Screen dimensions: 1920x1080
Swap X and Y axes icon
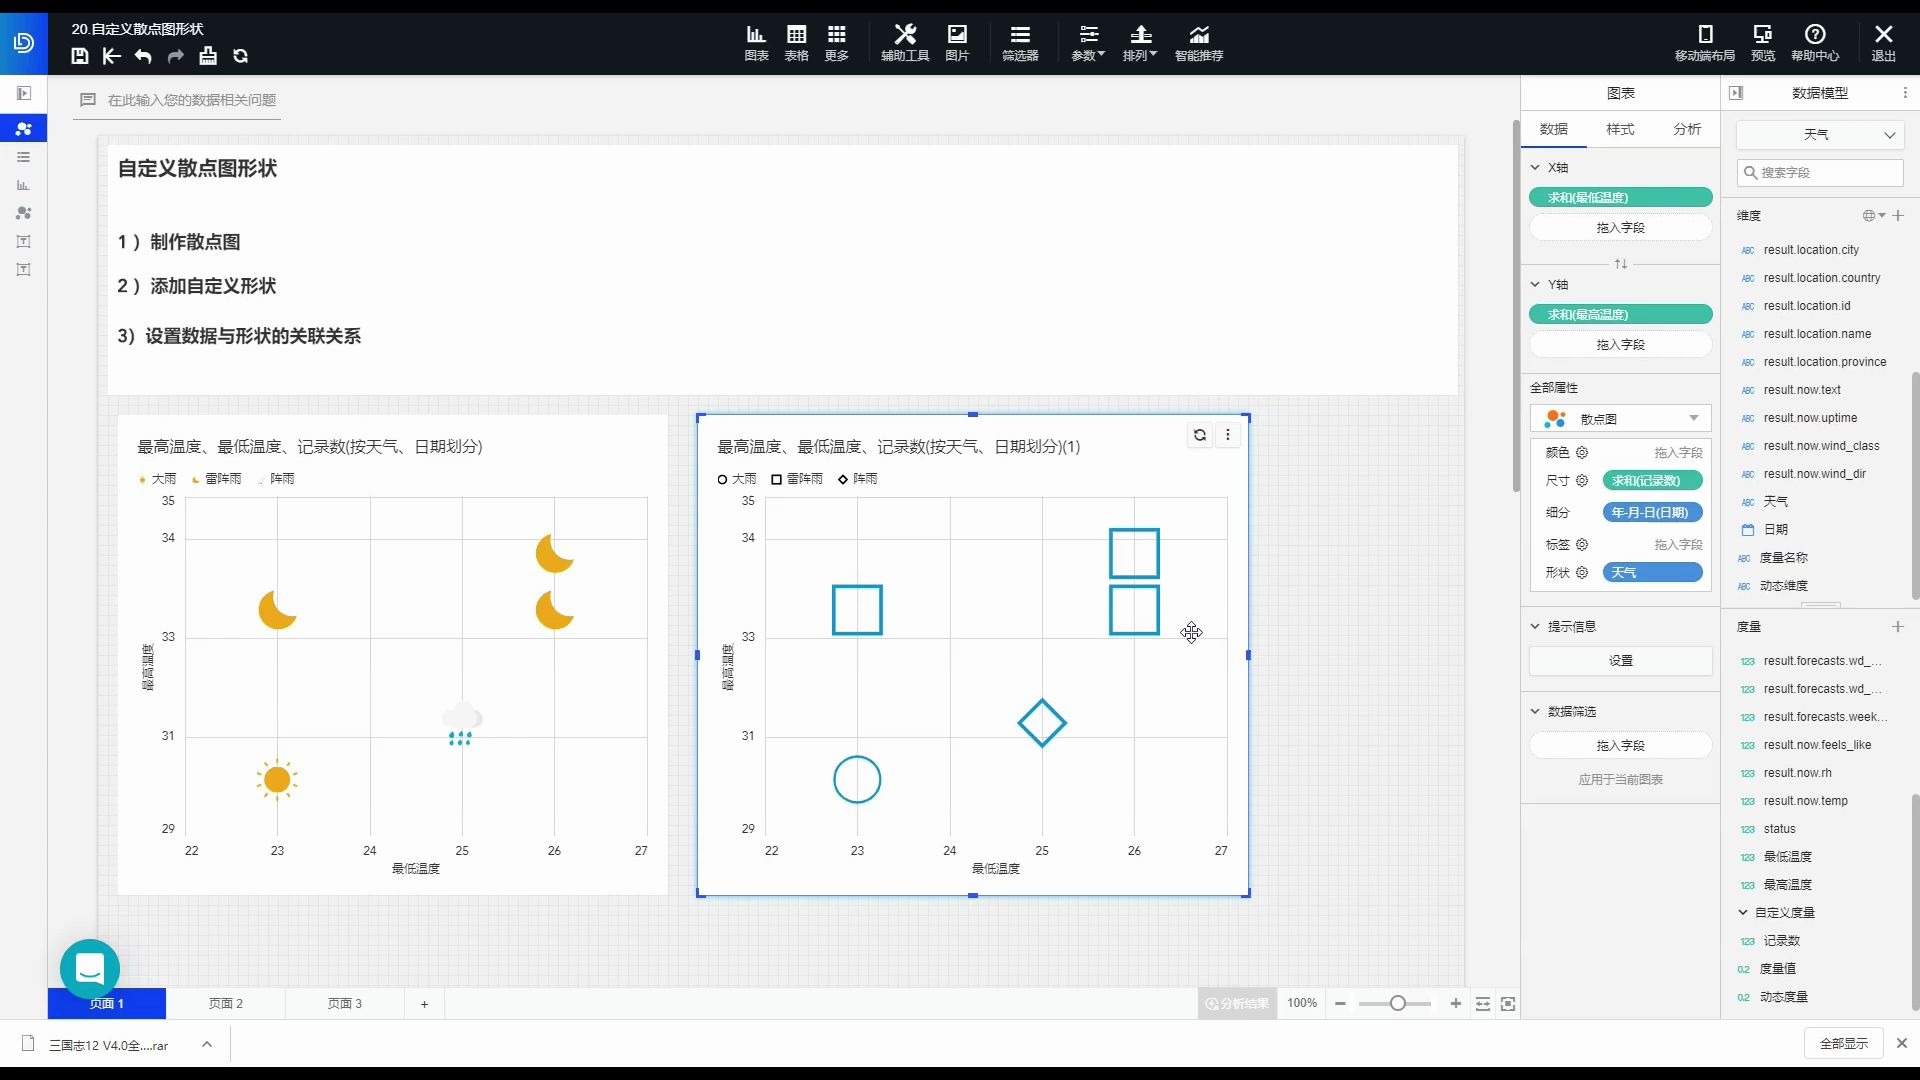pyautogui.click(x=1621, y=264)
